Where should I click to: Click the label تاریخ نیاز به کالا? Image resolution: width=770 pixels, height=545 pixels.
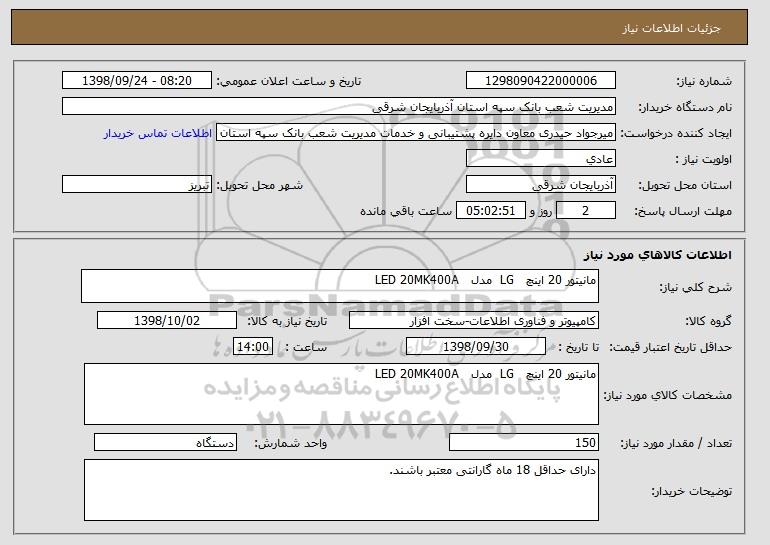[287, 321]
